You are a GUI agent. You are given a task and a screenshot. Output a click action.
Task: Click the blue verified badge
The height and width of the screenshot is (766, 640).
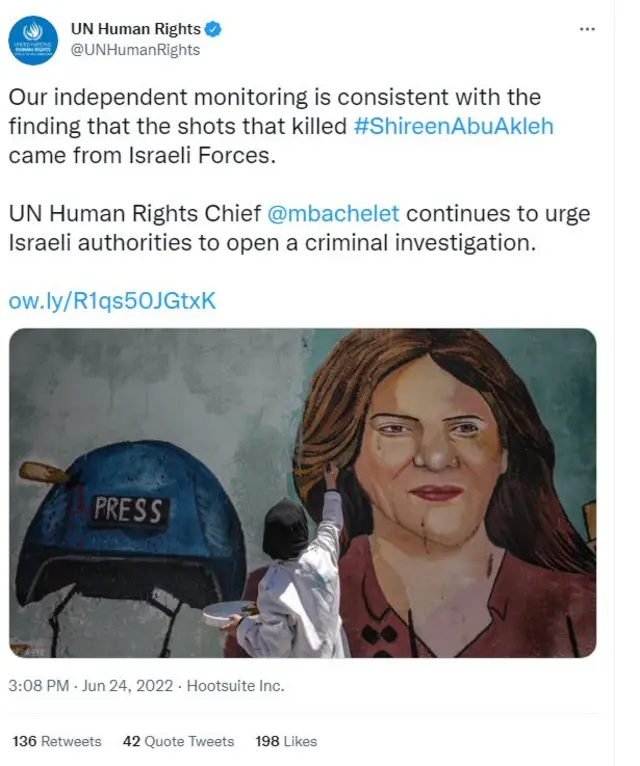[x=214, y=29]
